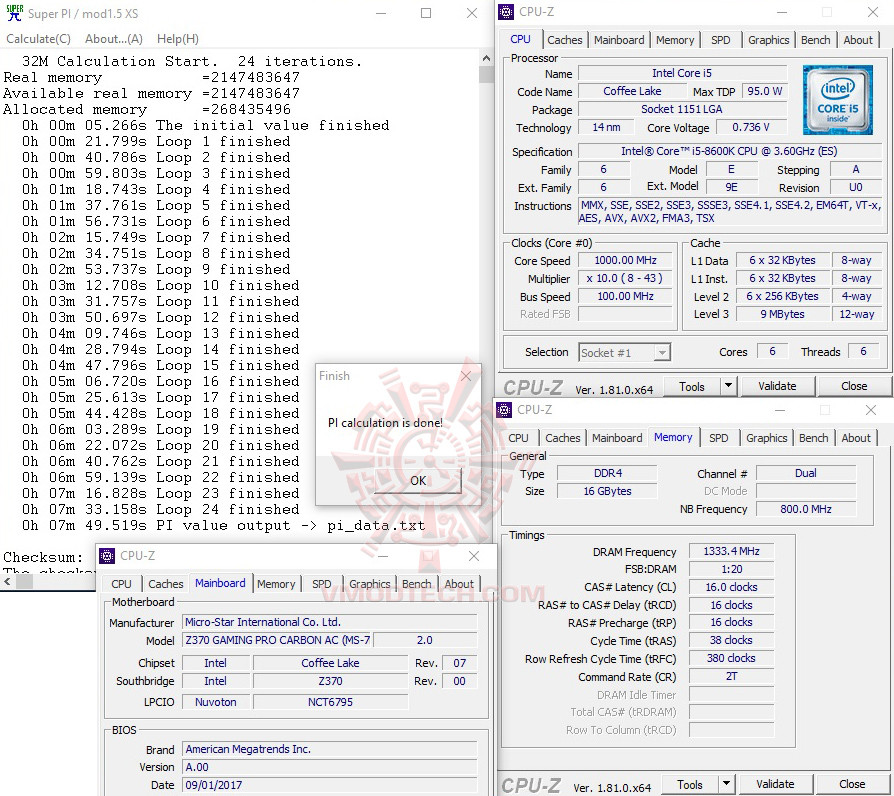Select SPD tab in the Mainboard CPU-Z window

(x=322, y=584)
